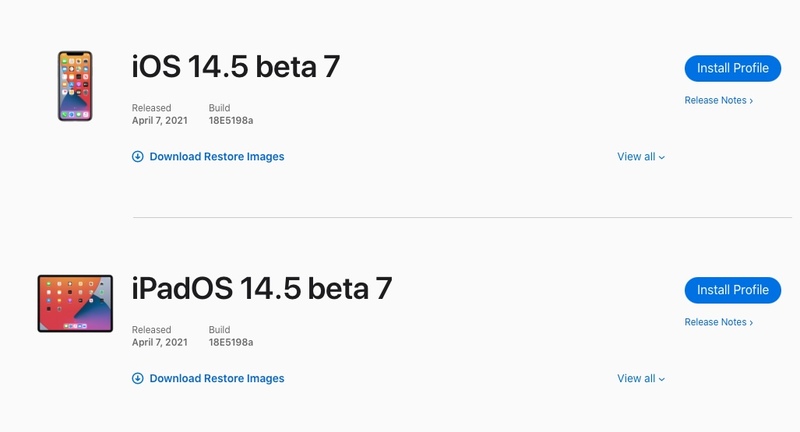Select iOS build number 18E5198a
Screen dimensions: 800x432
pos(231,121)
